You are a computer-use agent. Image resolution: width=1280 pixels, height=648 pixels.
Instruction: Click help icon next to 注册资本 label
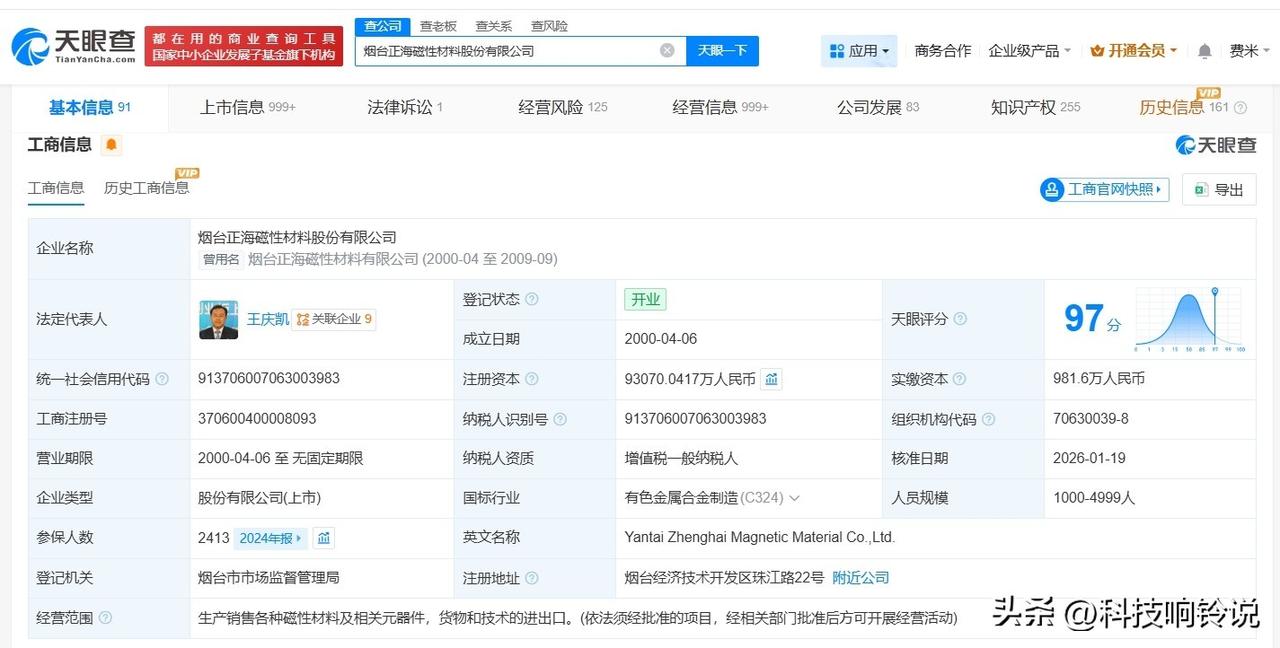[x=531, y=379]
